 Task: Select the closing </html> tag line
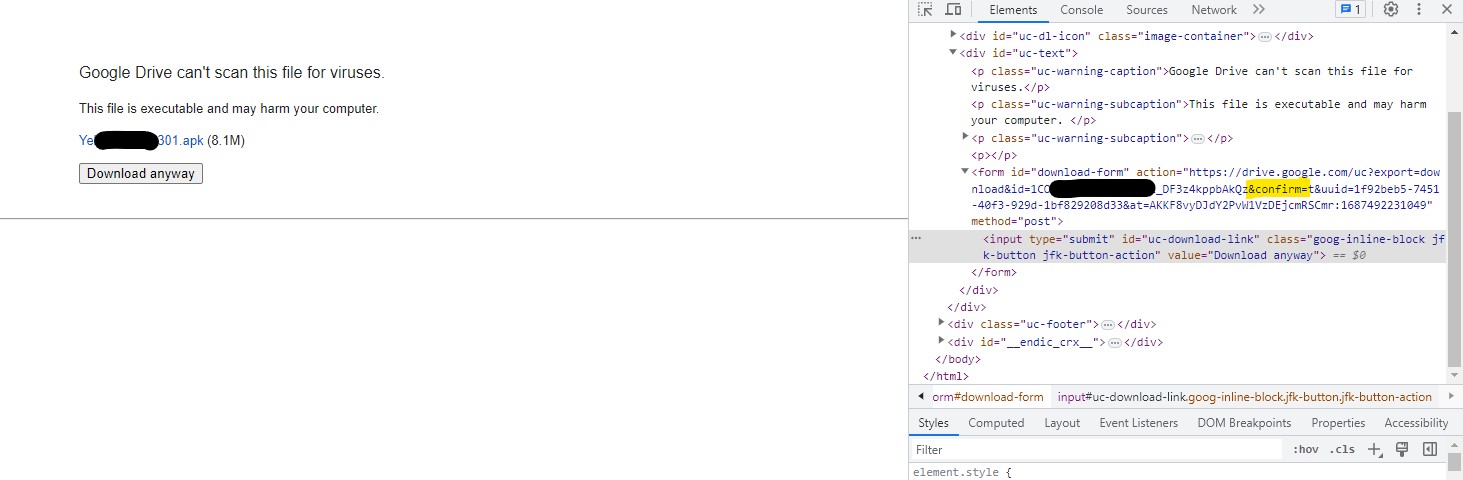946,376
